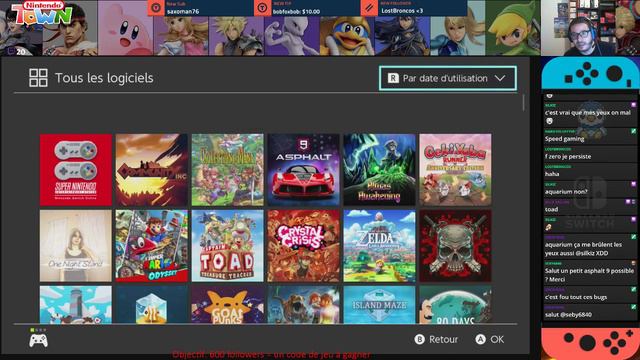
Task: Click the R button badge in sort box
Action: pyautogui.click(x=393, y=78)
